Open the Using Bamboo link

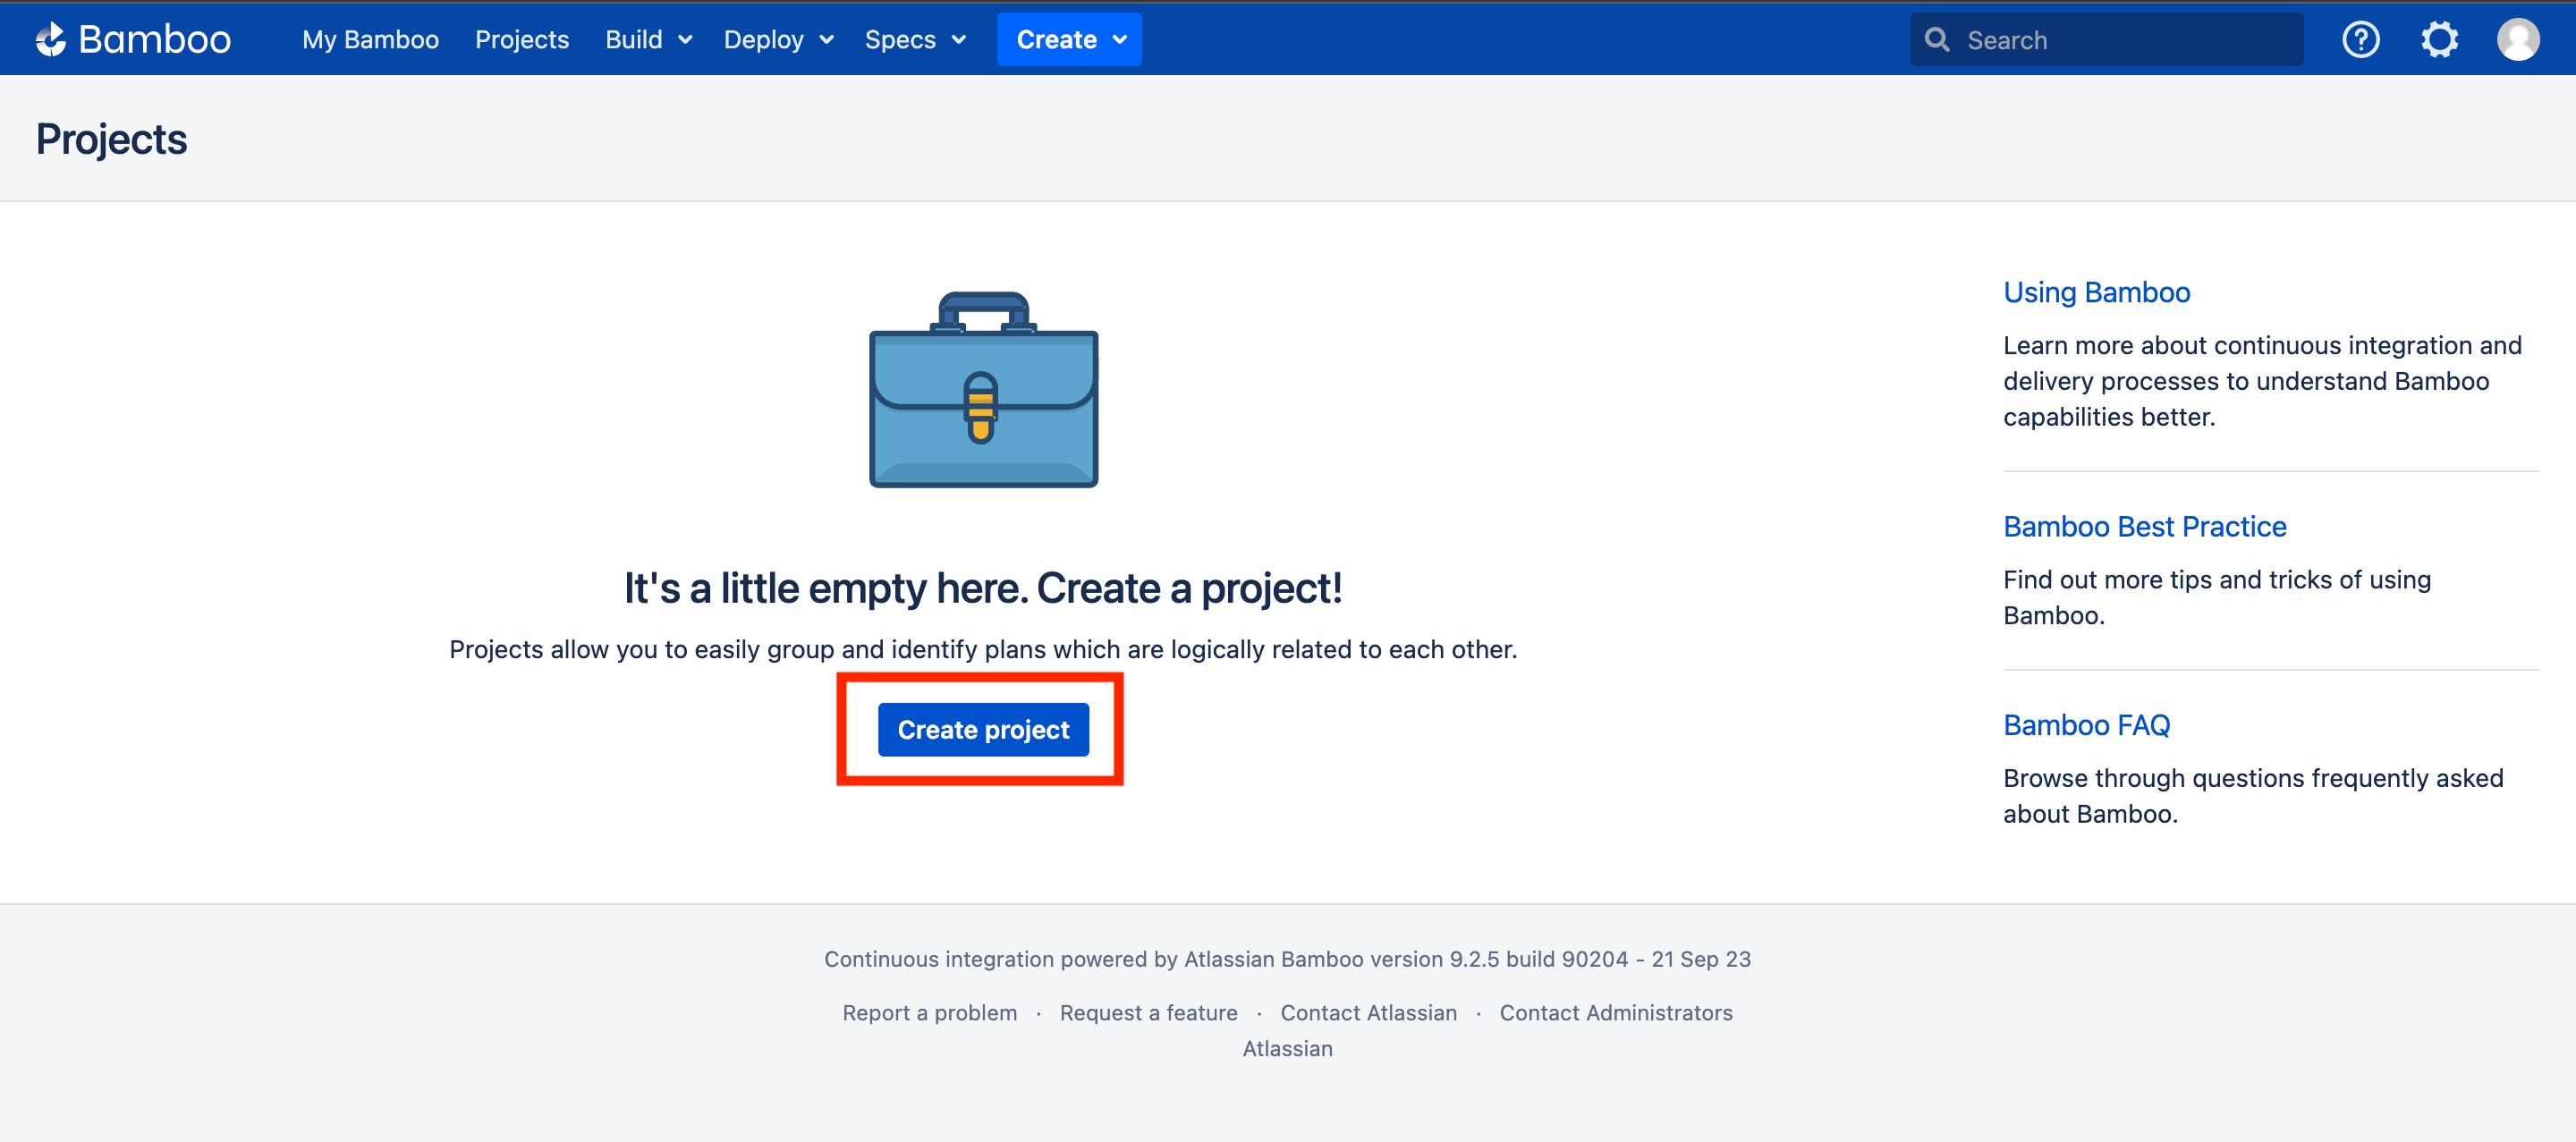tap(2096, 292)
